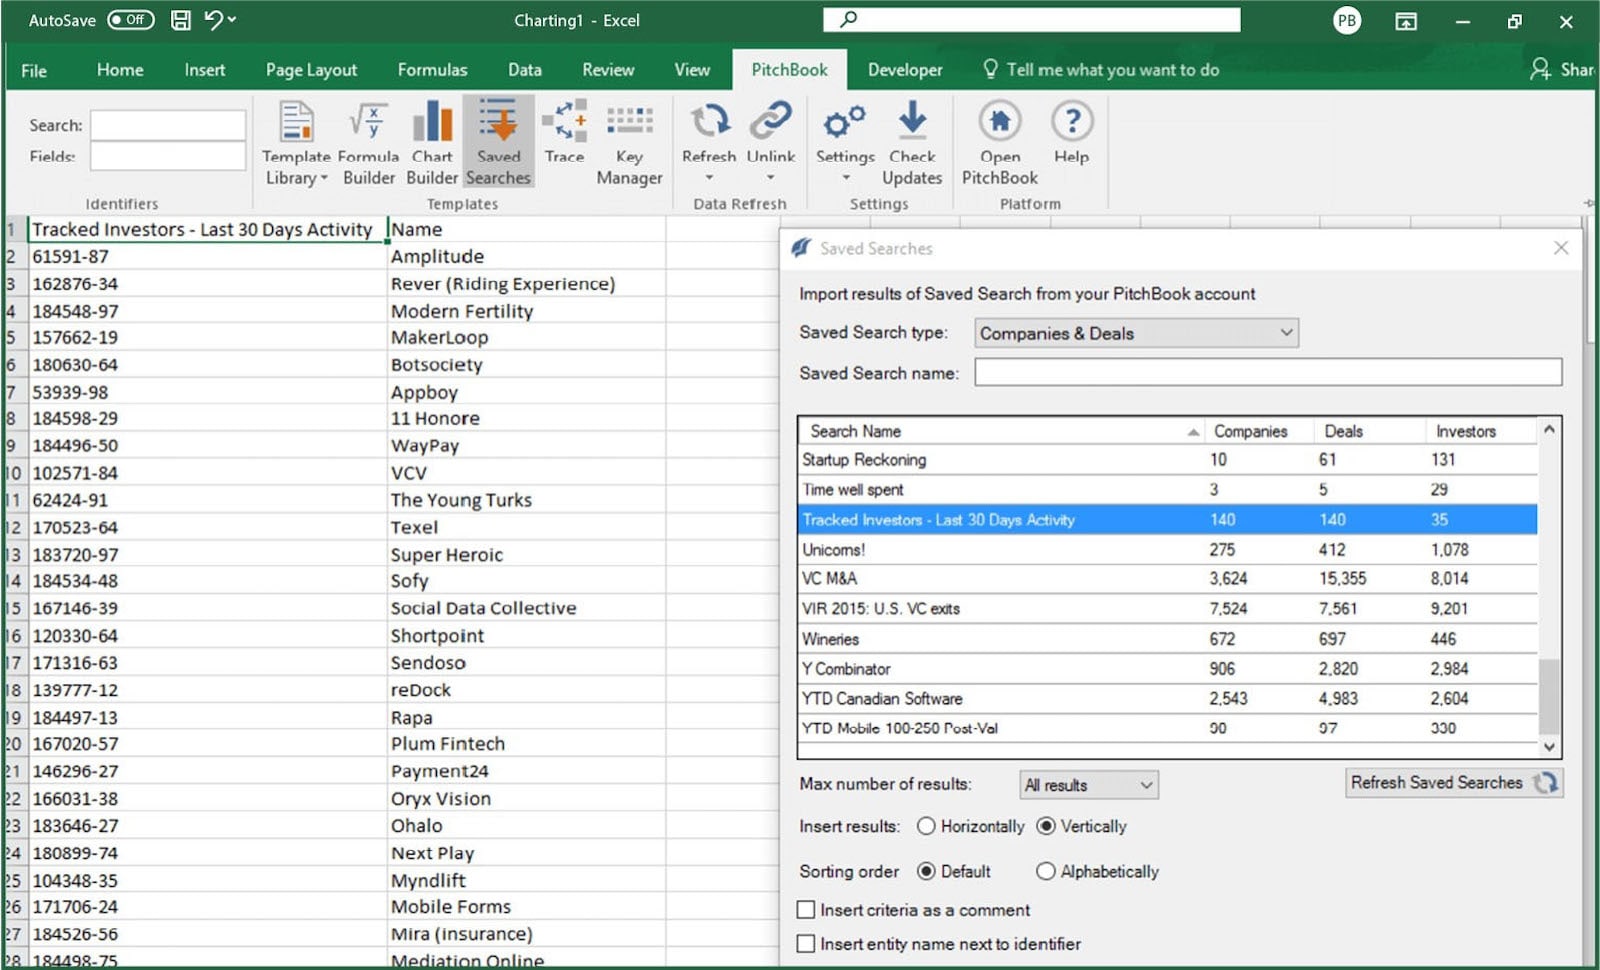
Task: Check for Updates download icon
Action: (912, 121)
